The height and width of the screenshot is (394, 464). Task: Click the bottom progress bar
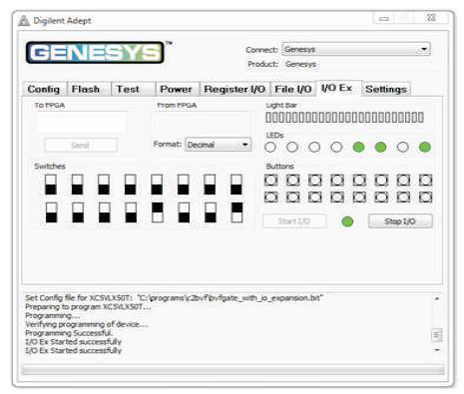[233, 370]
